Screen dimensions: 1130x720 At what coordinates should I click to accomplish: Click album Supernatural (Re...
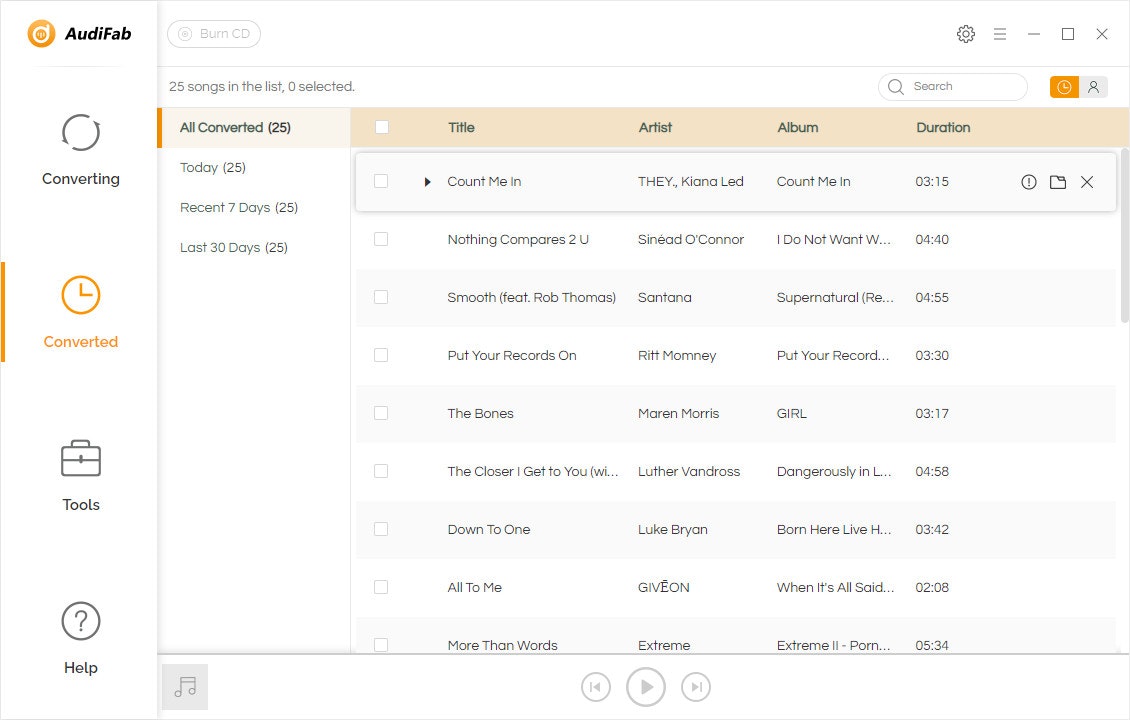[835, 298]
